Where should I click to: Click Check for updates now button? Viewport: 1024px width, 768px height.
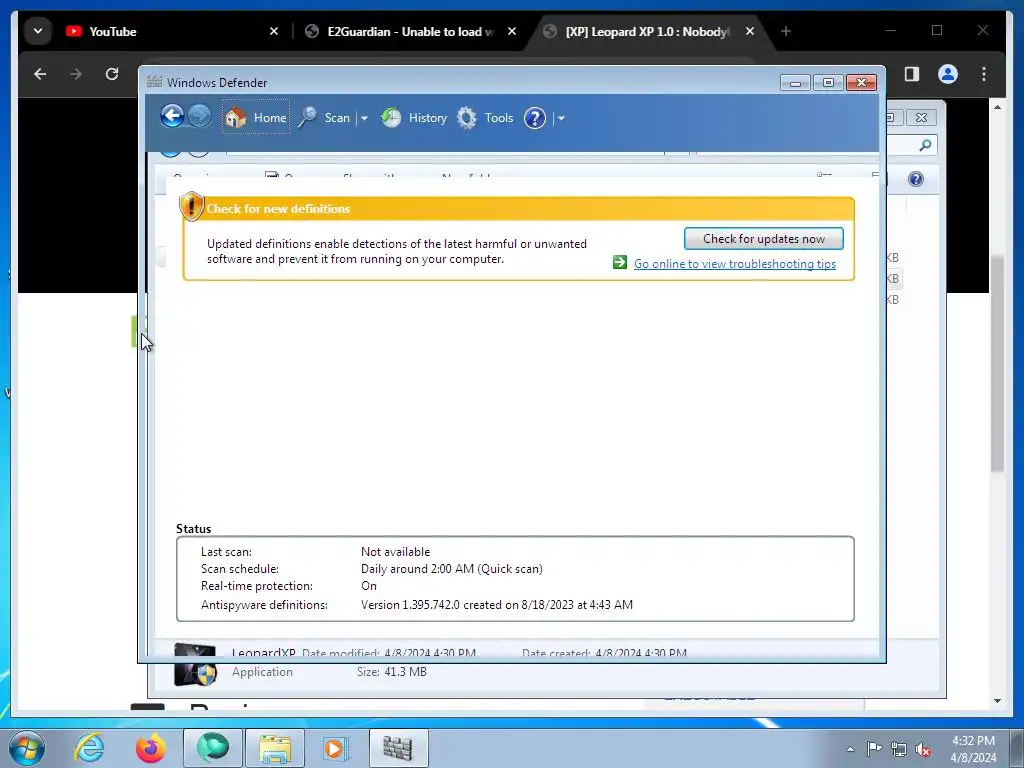coord(763,238)
